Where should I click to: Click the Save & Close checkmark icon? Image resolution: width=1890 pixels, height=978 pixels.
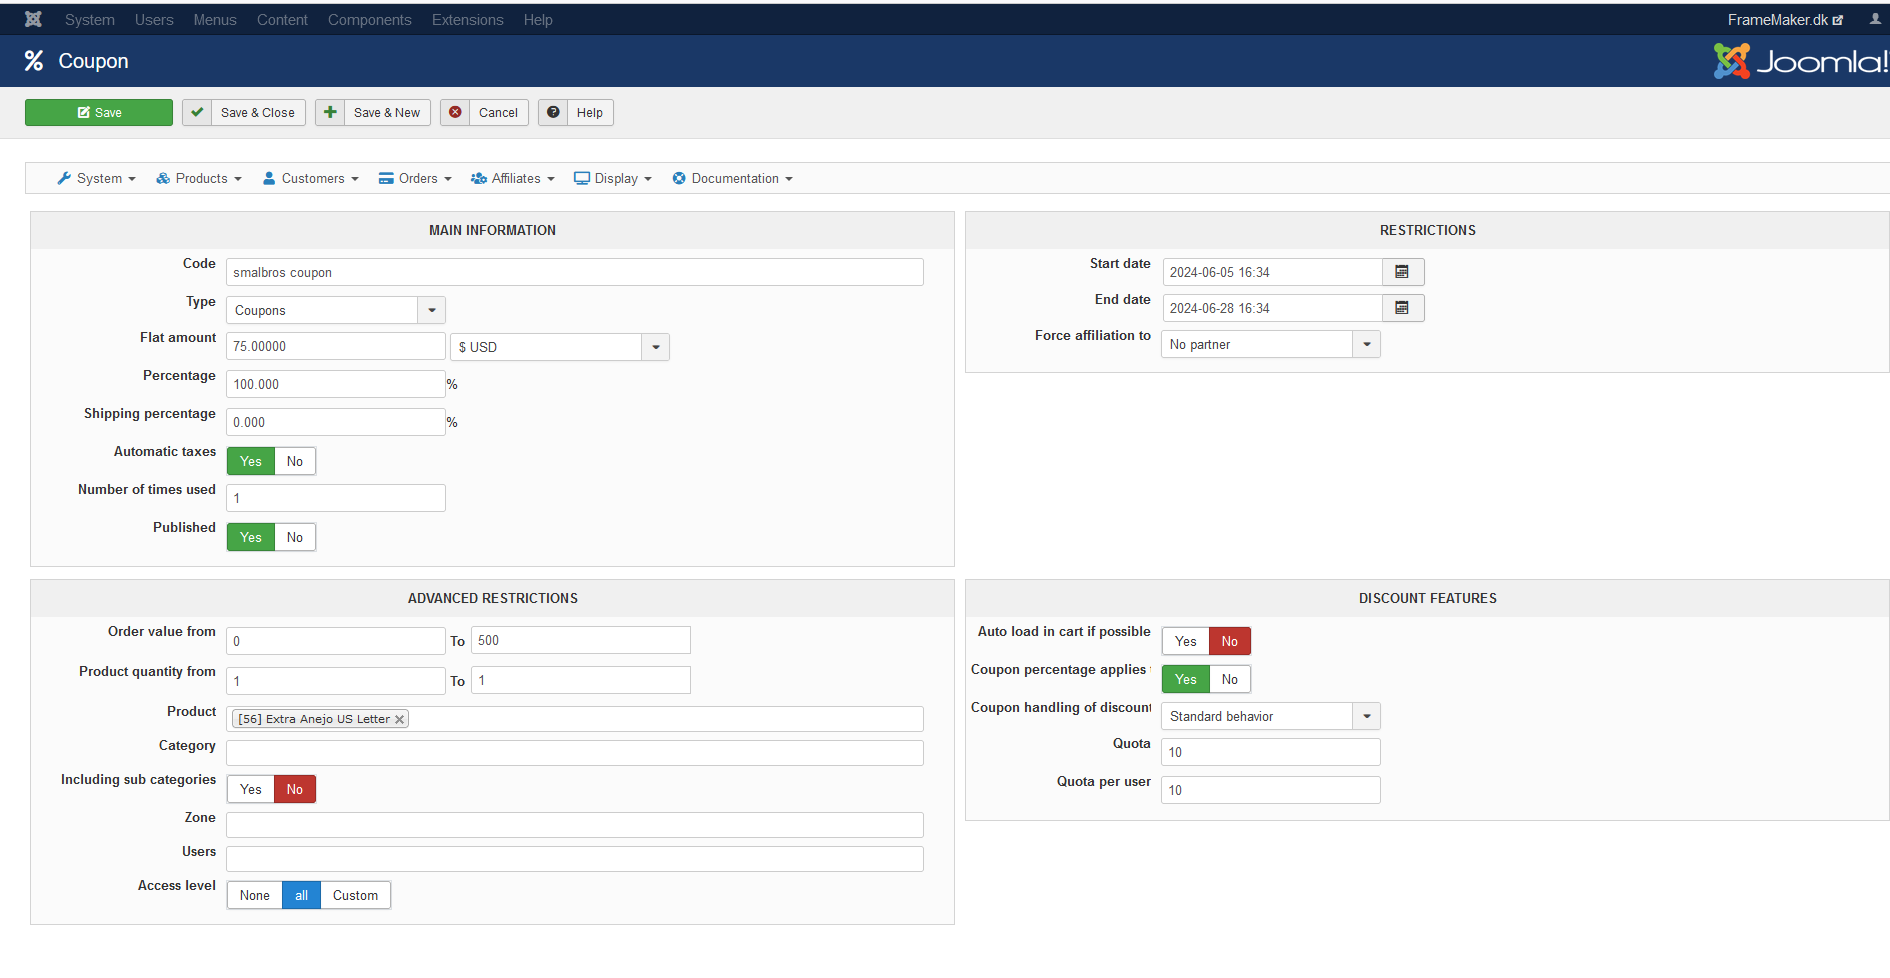[197, 112]
